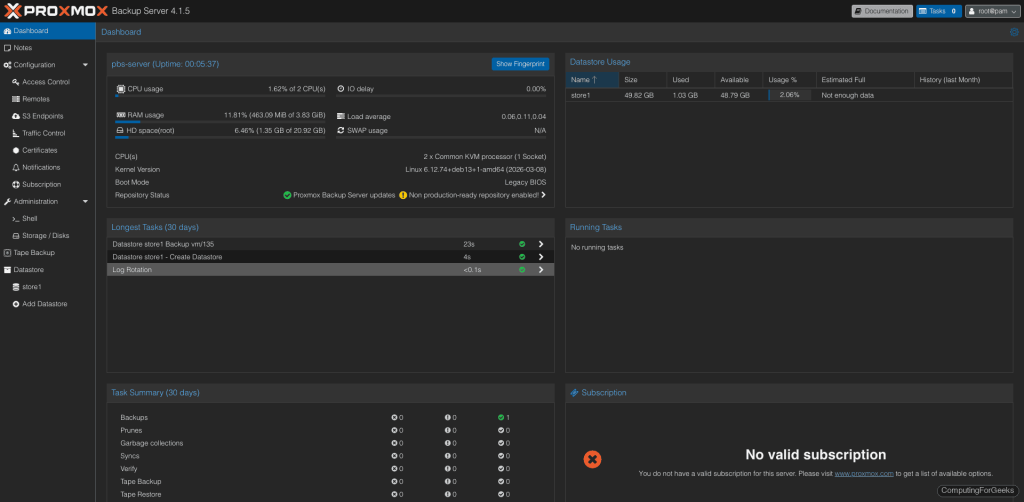The width and height of the screenshot is (1024, 502).
Task: Expand repository status details arrow
Action: click(x=543, y=195)
